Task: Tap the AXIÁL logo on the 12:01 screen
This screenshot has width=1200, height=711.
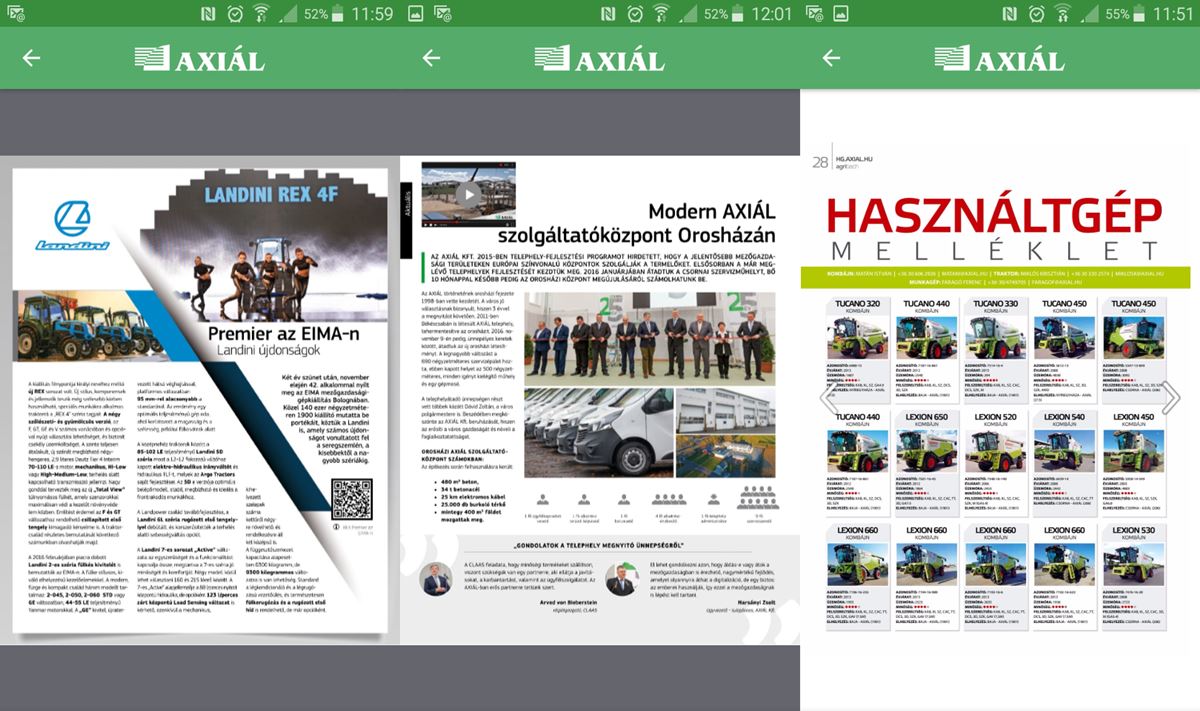Action: click(x=599, y=59)
